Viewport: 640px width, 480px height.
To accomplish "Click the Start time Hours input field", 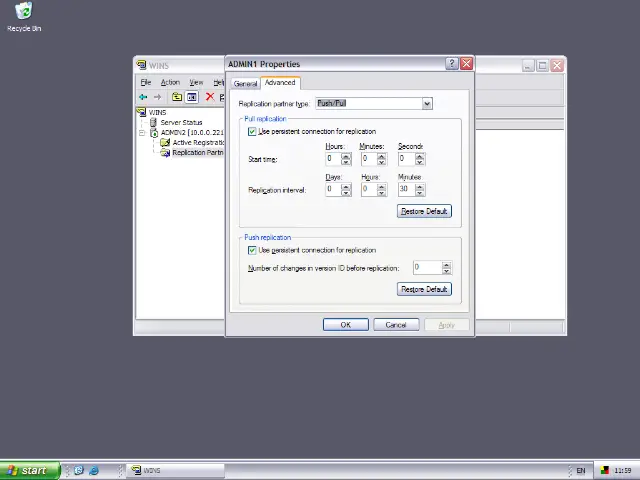I will (x=333, y=159).
